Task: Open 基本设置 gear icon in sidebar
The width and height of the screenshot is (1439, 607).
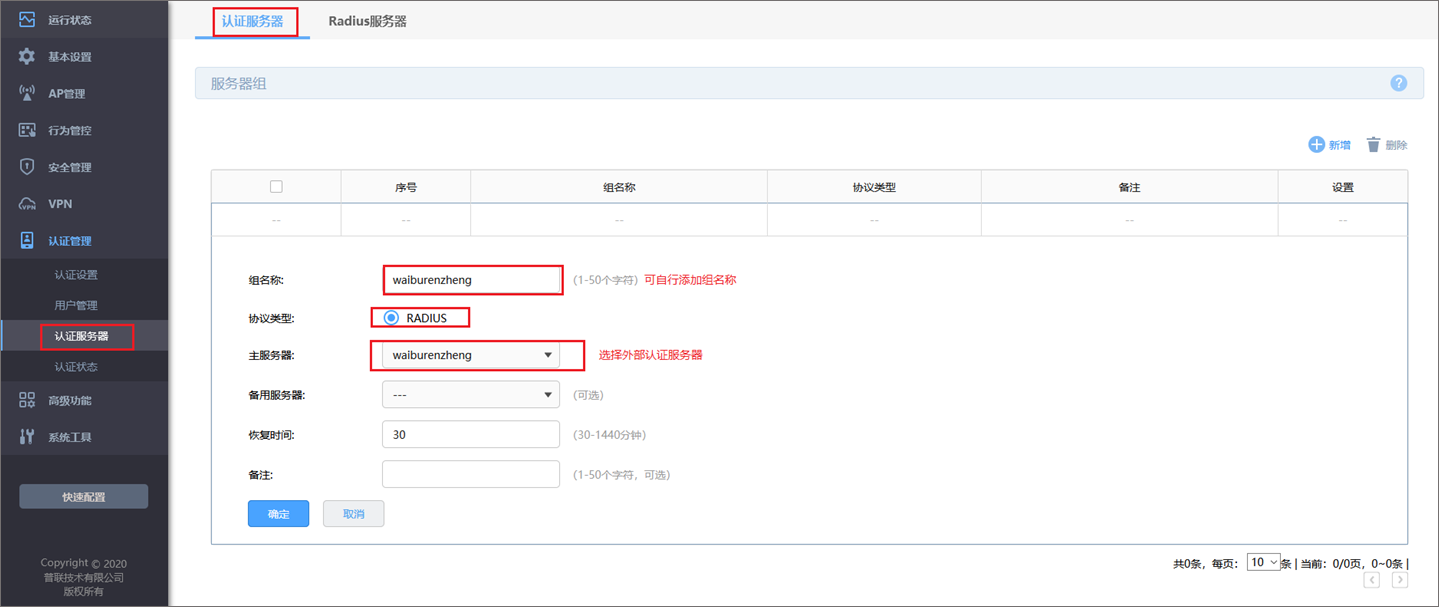Action: pos(27,57)
